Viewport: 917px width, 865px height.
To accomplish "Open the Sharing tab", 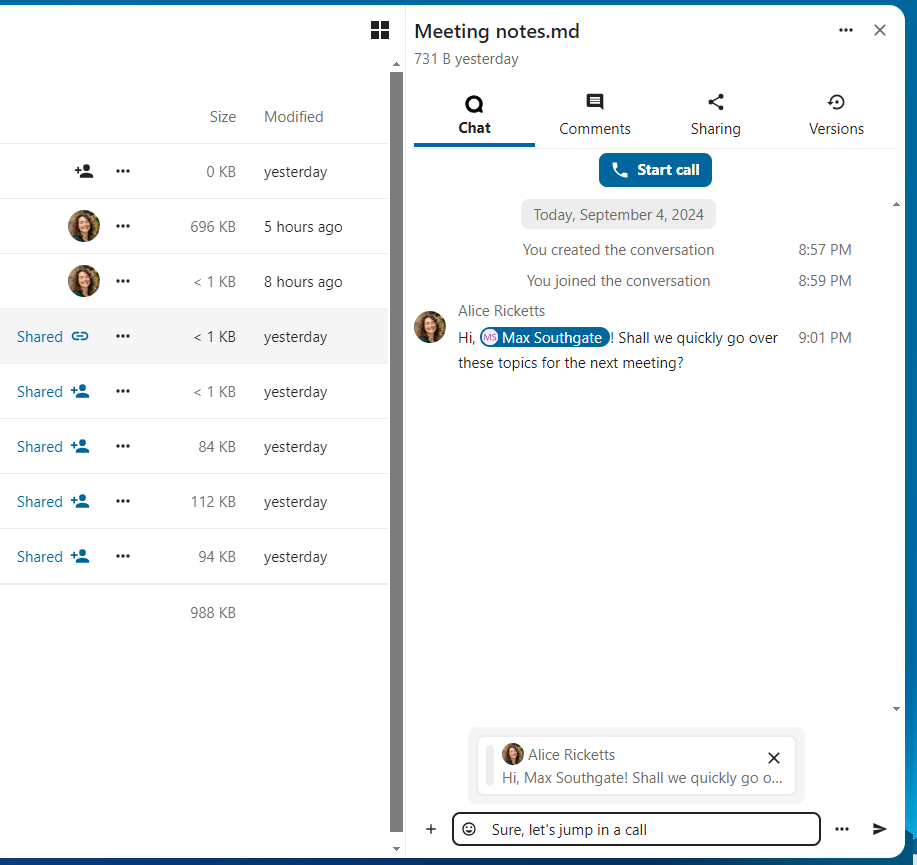I will [715, 115].
